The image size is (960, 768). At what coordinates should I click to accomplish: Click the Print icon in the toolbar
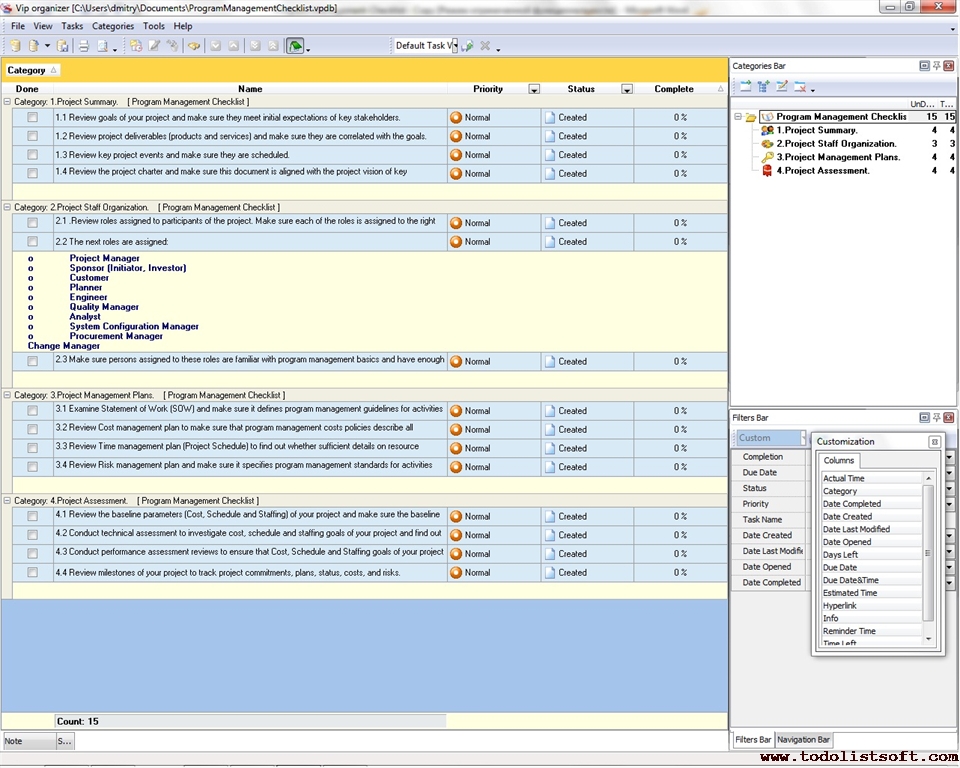tap(84, 46)
